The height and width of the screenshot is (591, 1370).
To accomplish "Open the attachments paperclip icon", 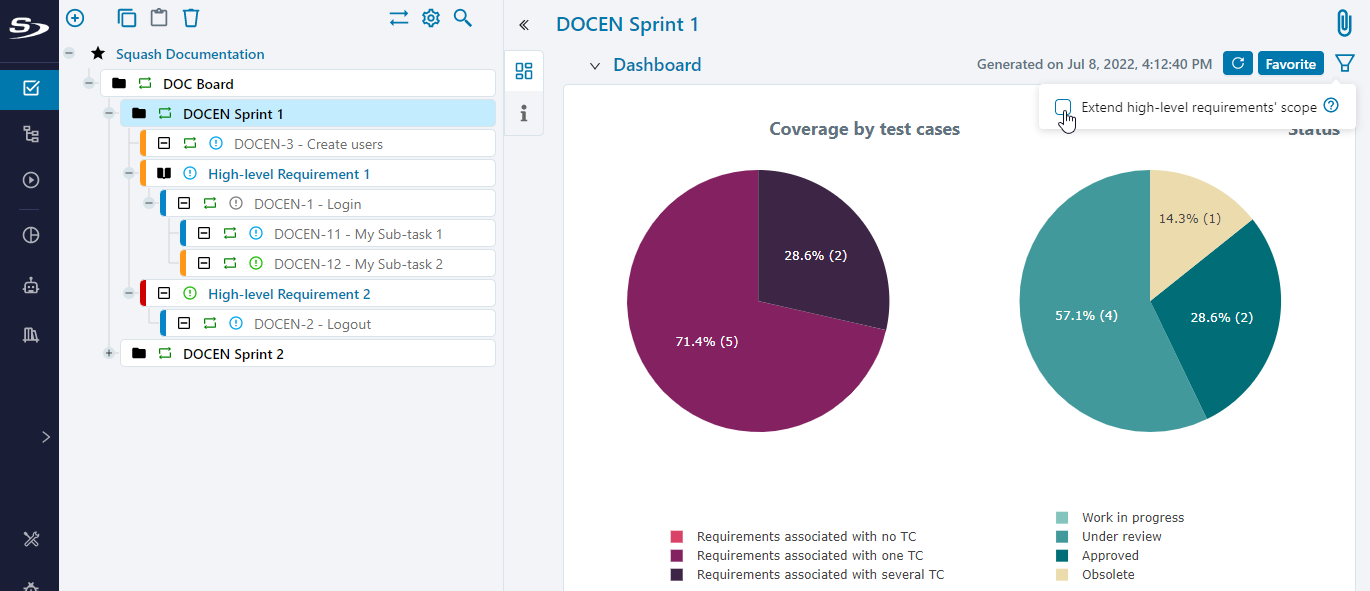I will point(1344,23).
